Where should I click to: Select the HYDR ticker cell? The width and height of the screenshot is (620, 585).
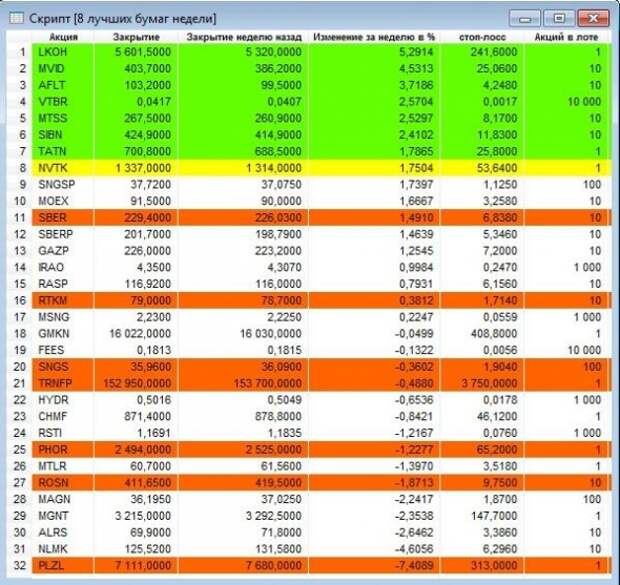click(x=63, y=400)
